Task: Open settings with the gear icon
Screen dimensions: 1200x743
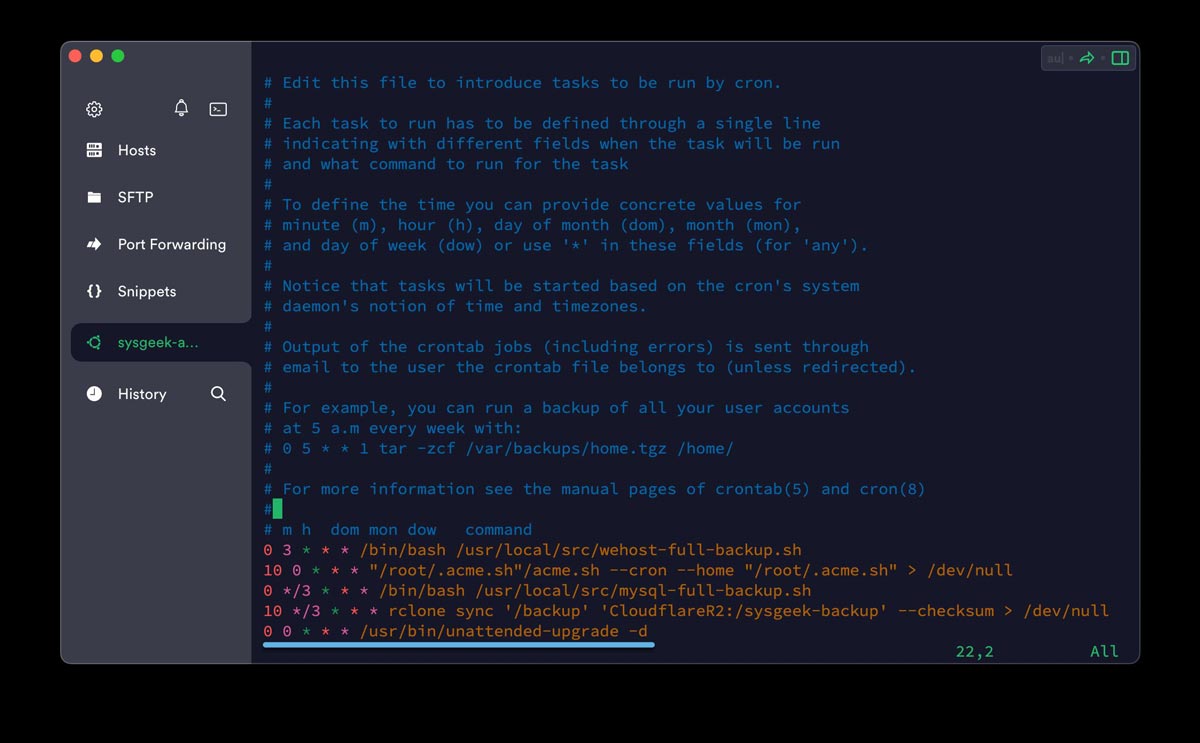Action: pos(94,109)
